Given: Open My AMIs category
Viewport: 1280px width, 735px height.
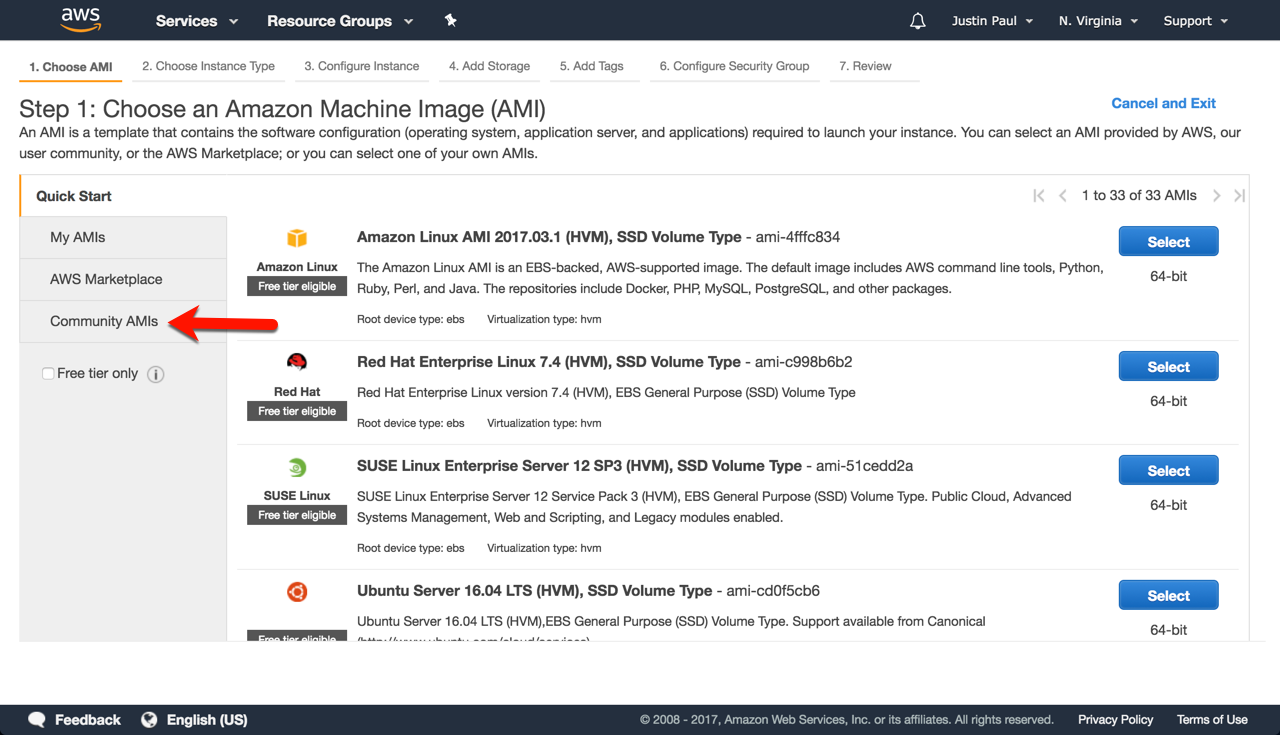Looking at the screenshot, I should [123, 238].
